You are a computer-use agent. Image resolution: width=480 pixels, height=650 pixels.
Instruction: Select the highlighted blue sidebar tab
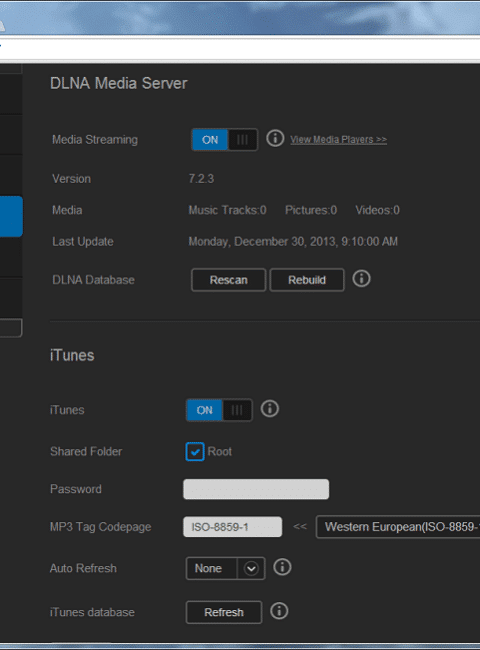(x=11, y=216)
